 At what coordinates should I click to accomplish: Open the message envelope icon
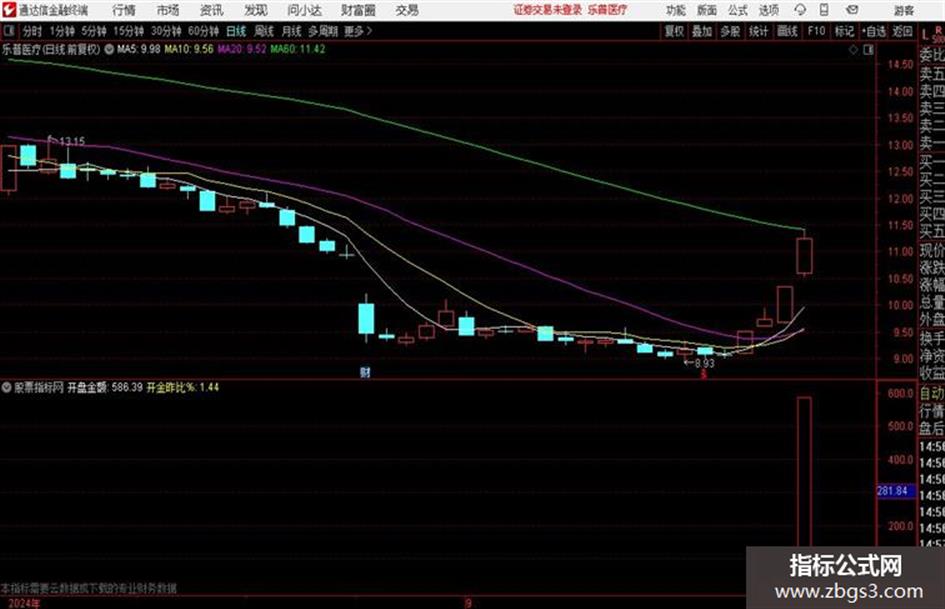852,10
